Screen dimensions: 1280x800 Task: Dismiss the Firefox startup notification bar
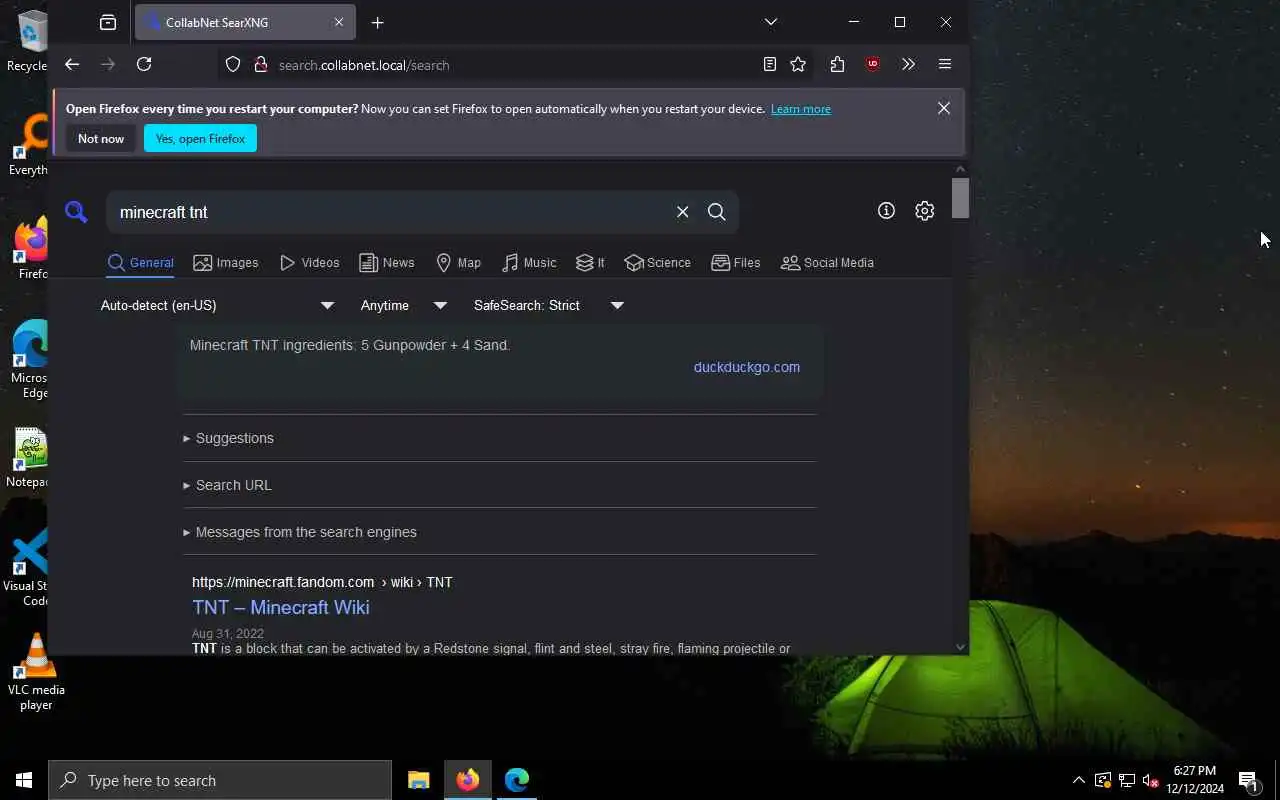click(x=943, y=108)
